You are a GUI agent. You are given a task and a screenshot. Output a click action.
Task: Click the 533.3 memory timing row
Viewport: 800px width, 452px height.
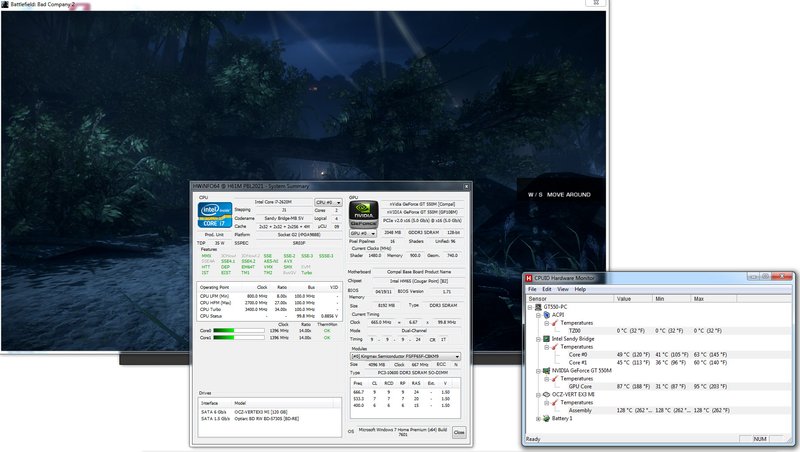[406, 398]
